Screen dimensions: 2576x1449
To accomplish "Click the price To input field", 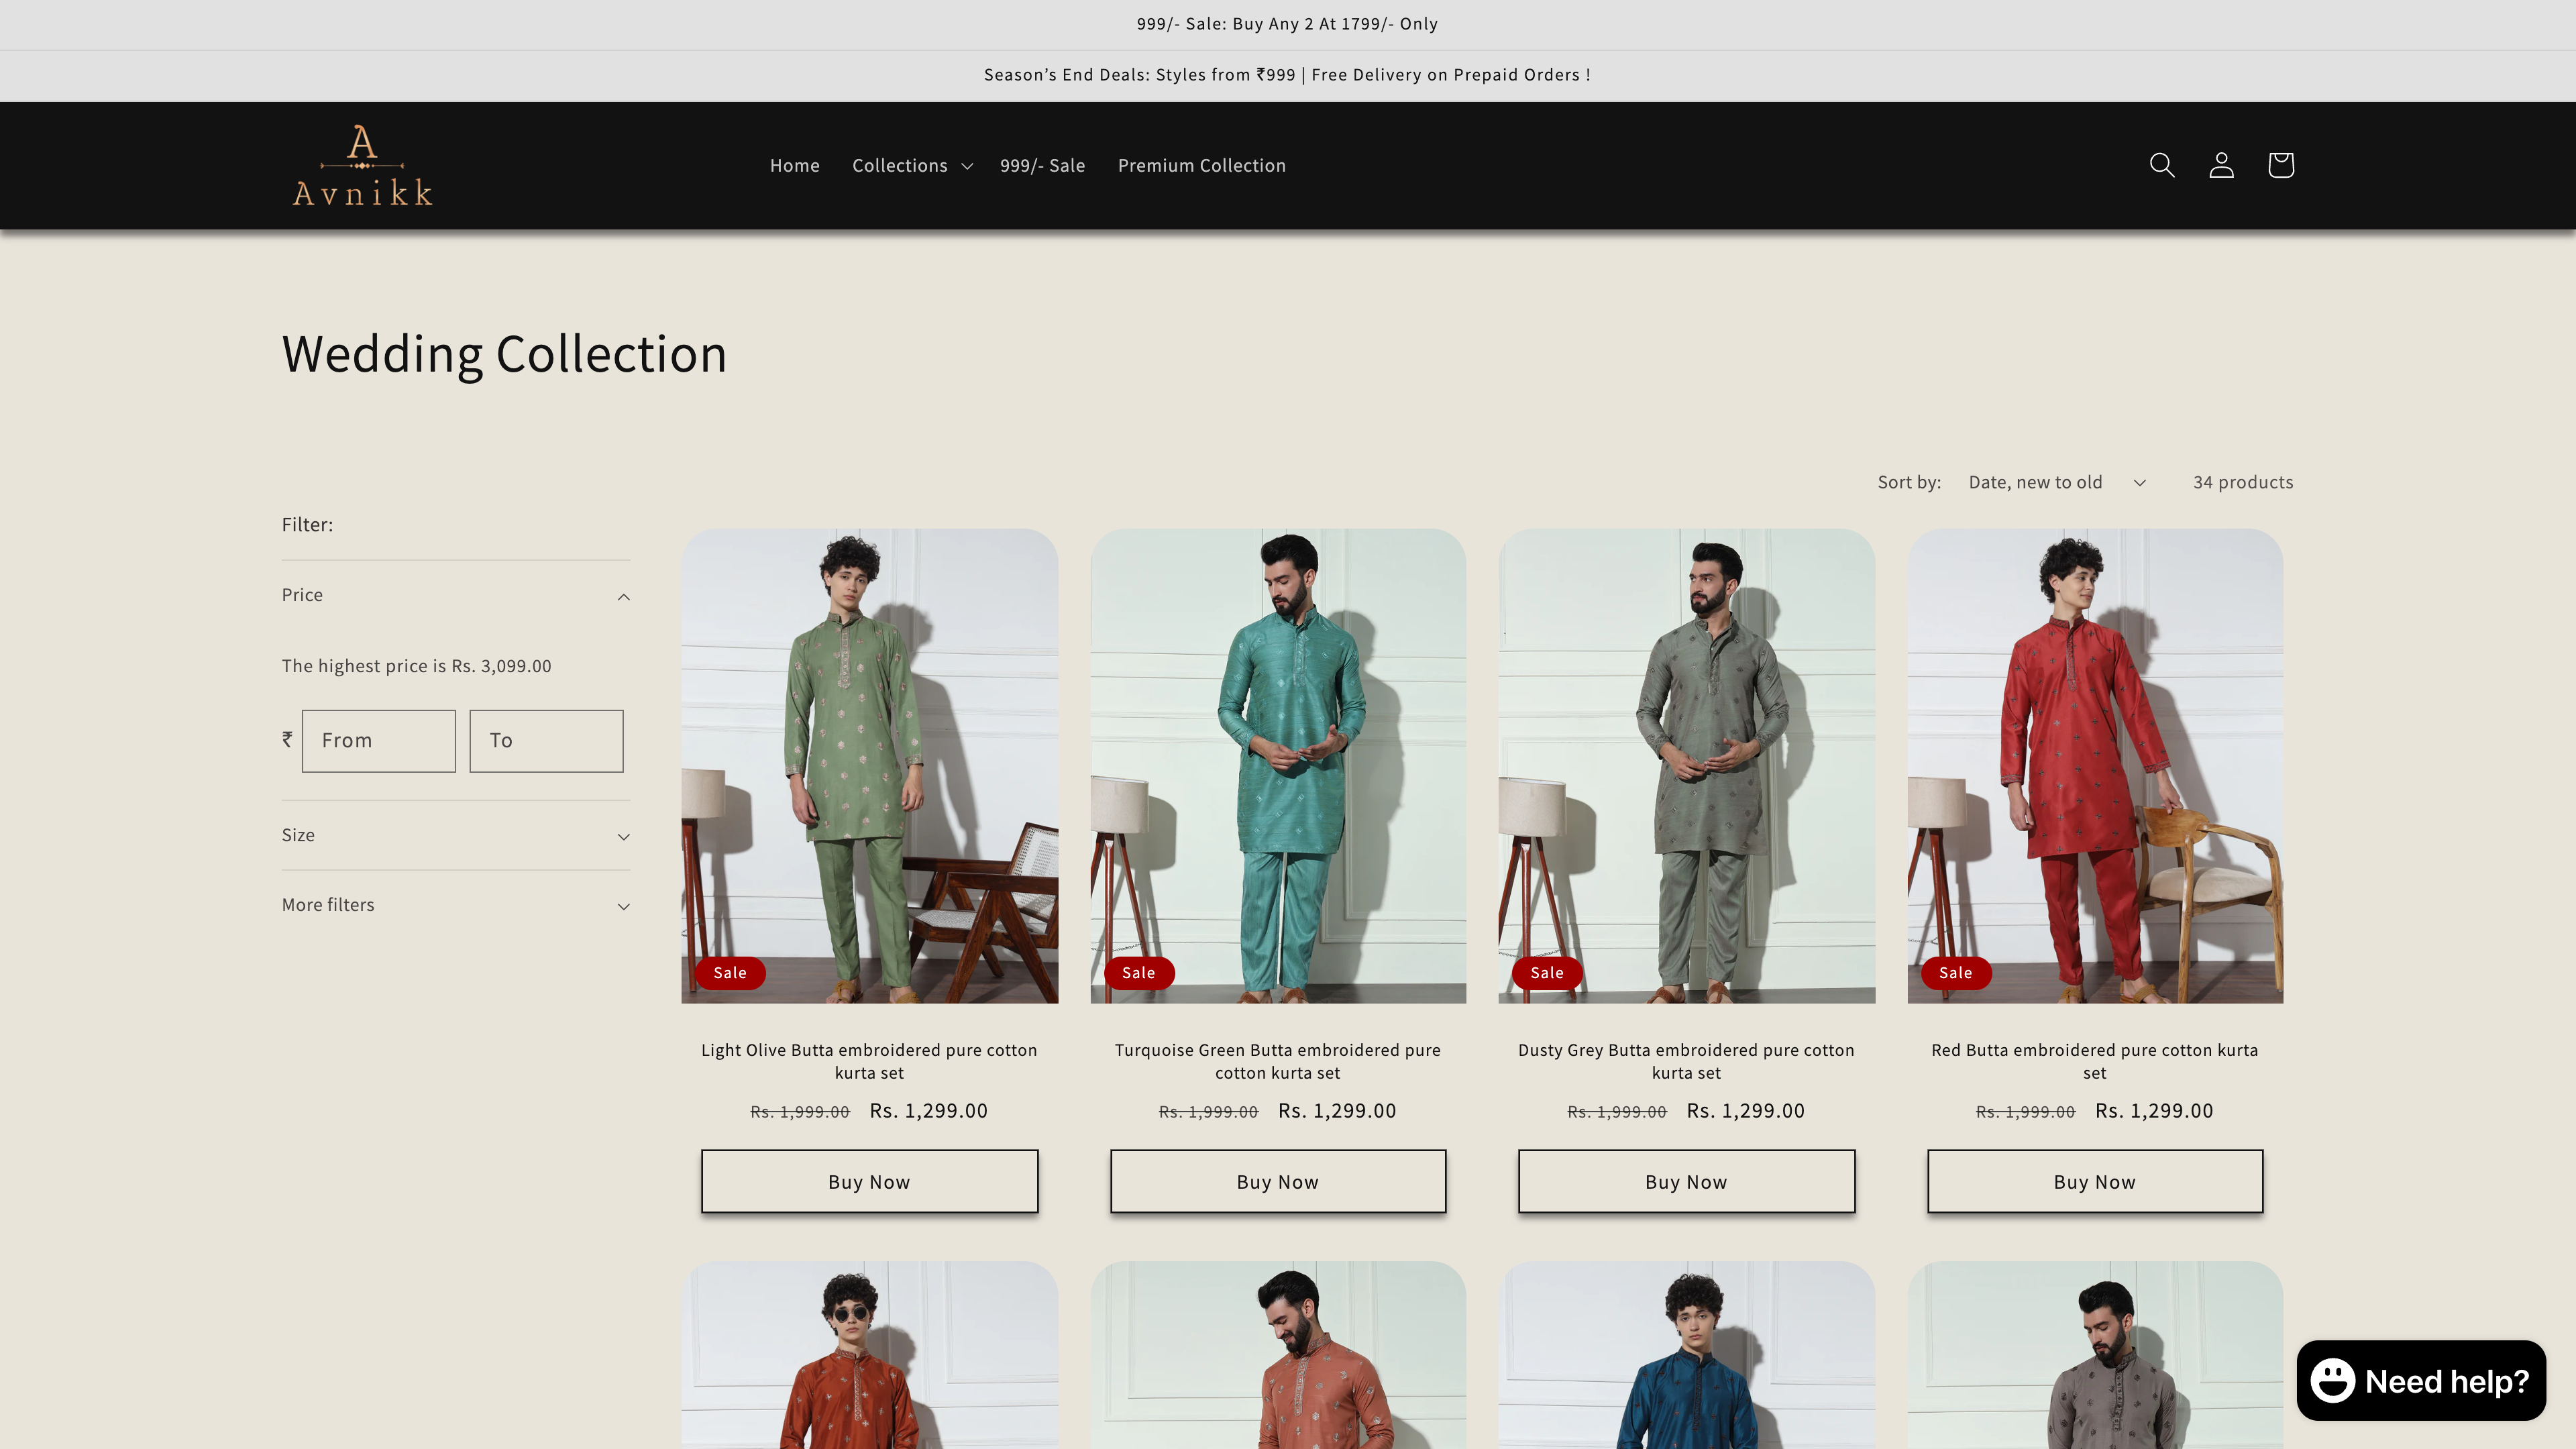I will point(546,740).
